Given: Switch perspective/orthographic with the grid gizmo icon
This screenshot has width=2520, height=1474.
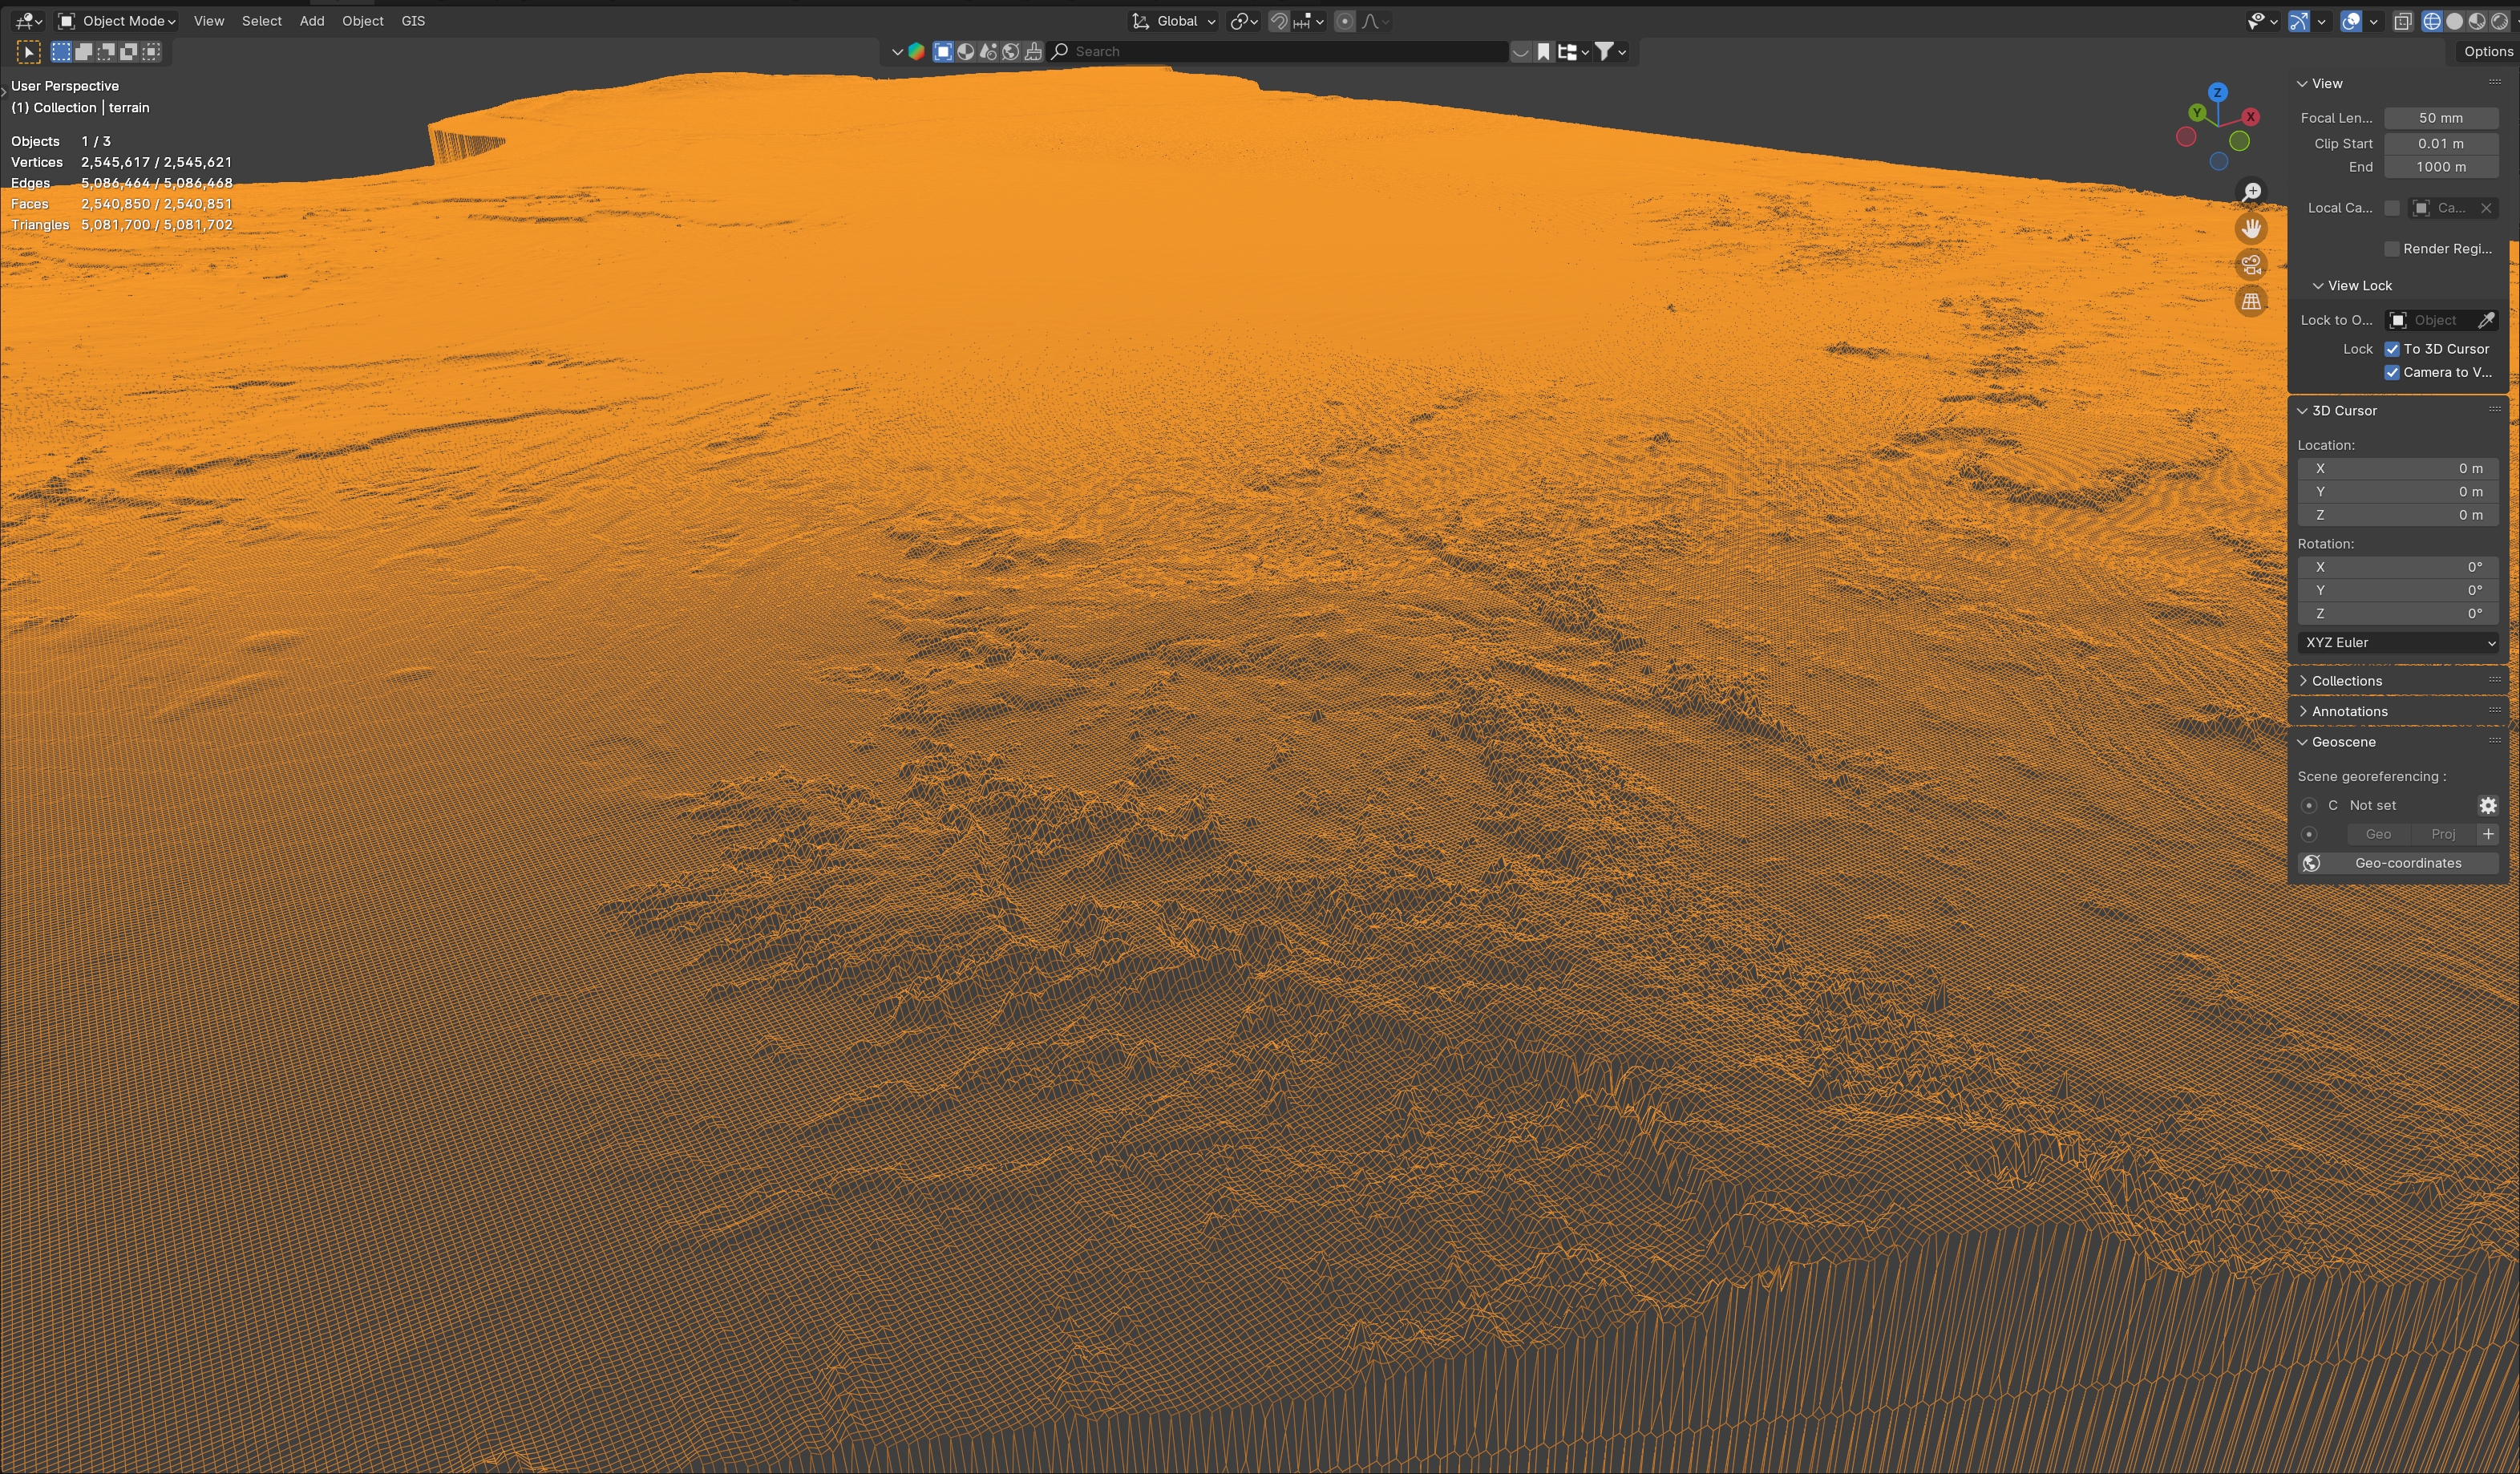Looking at the screenshot, I should point(2251,301).
